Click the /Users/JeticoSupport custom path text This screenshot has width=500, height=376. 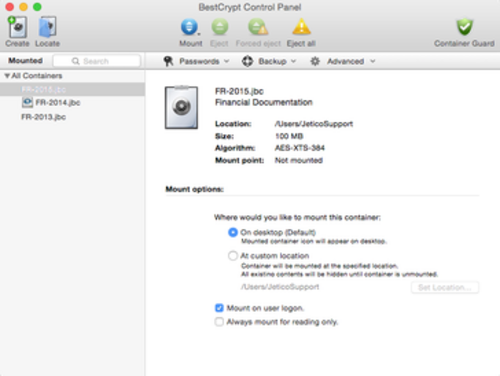coord(280,287)
